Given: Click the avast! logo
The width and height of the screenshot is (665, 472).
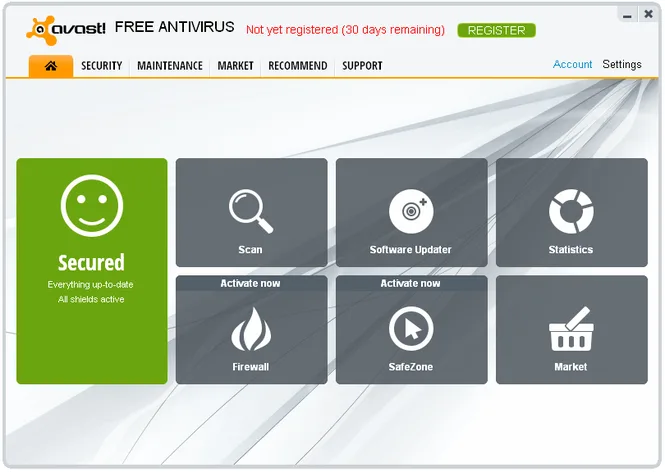Looking at the screenshot, I should click(x=66, y=30).
